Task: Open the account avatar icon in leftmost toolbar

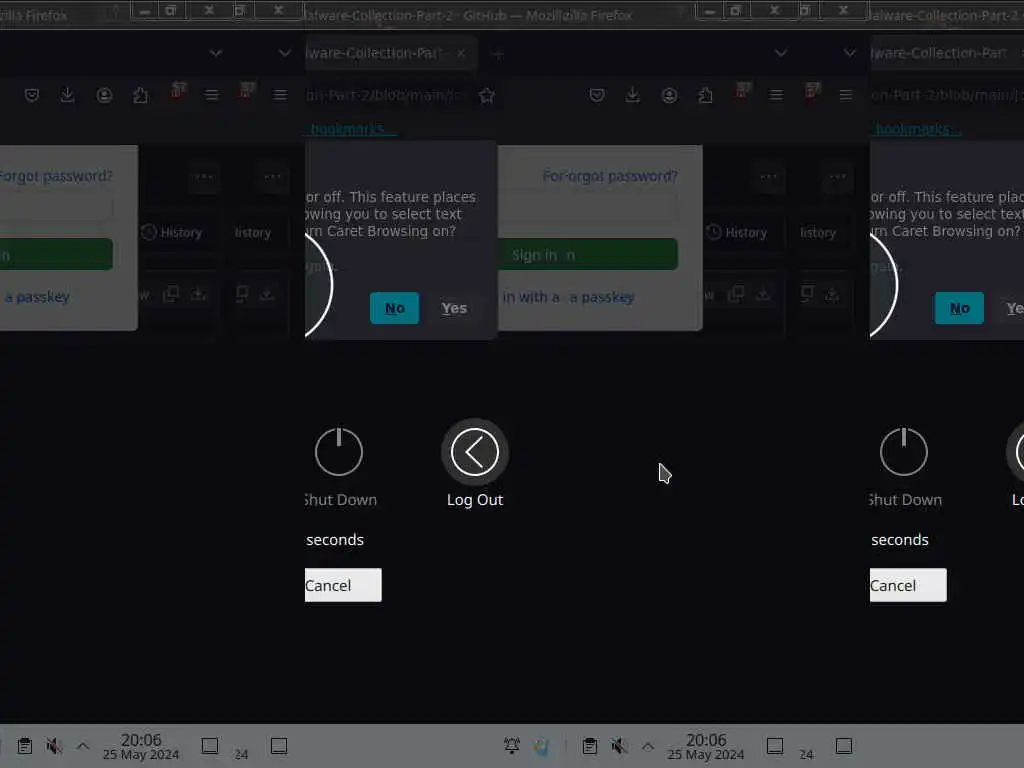Action: click(x=104, y=95)
